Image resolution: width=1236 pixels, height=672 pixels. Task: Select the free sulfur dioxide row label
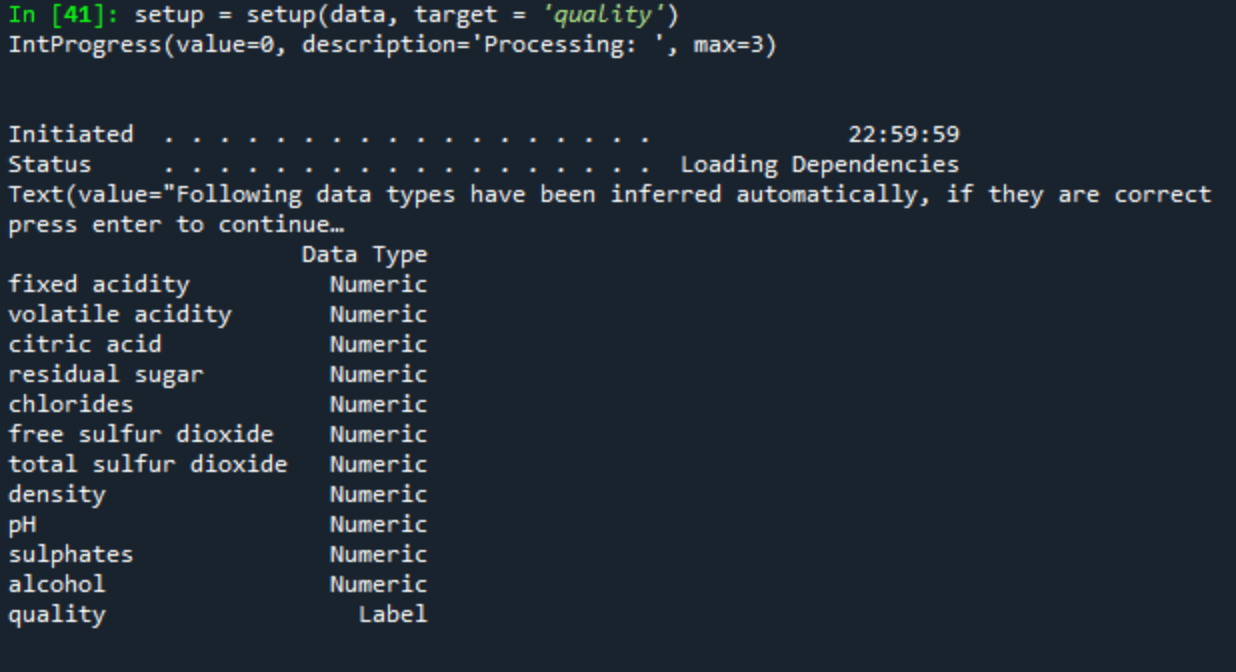tap(140, 435)
